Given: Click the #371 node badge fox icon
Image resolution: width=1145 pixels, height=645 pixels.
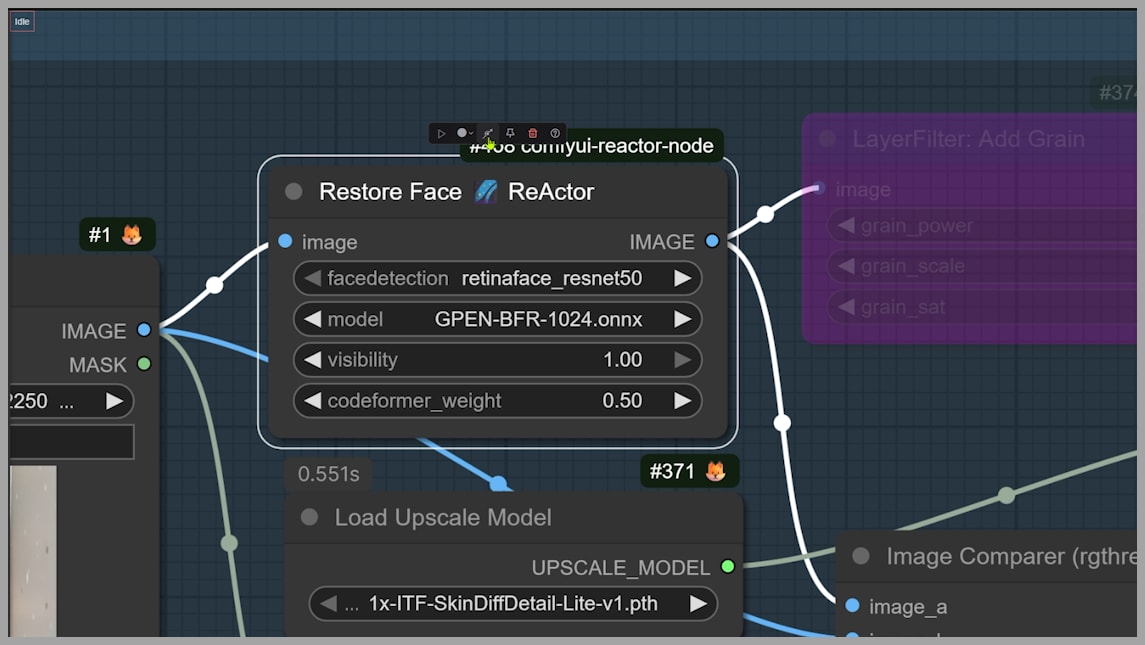Looking at the screenshot, I should click(715, 471).
